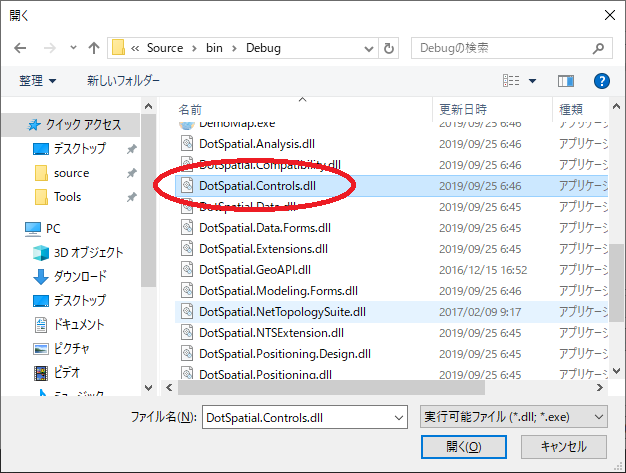626x473 pixels.
Task: Expand ファイル名 combo box dropdown
Action: tap(399, 418)
